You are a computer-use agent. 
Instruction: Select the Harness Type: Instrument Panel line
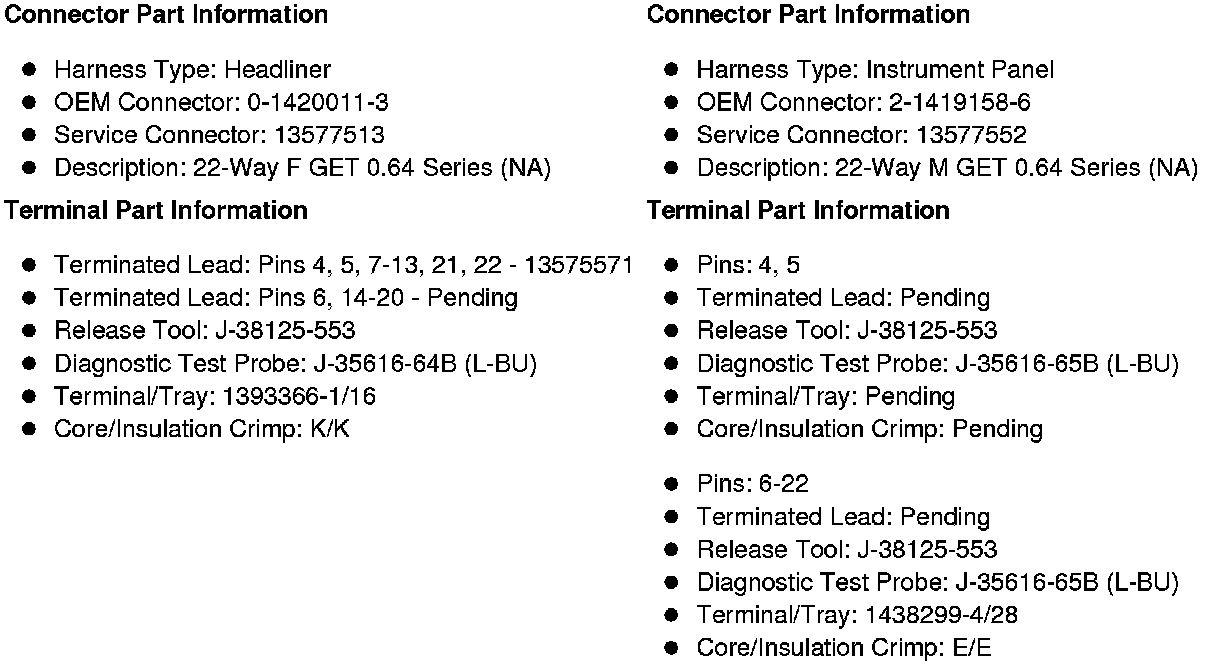point(875,70)
